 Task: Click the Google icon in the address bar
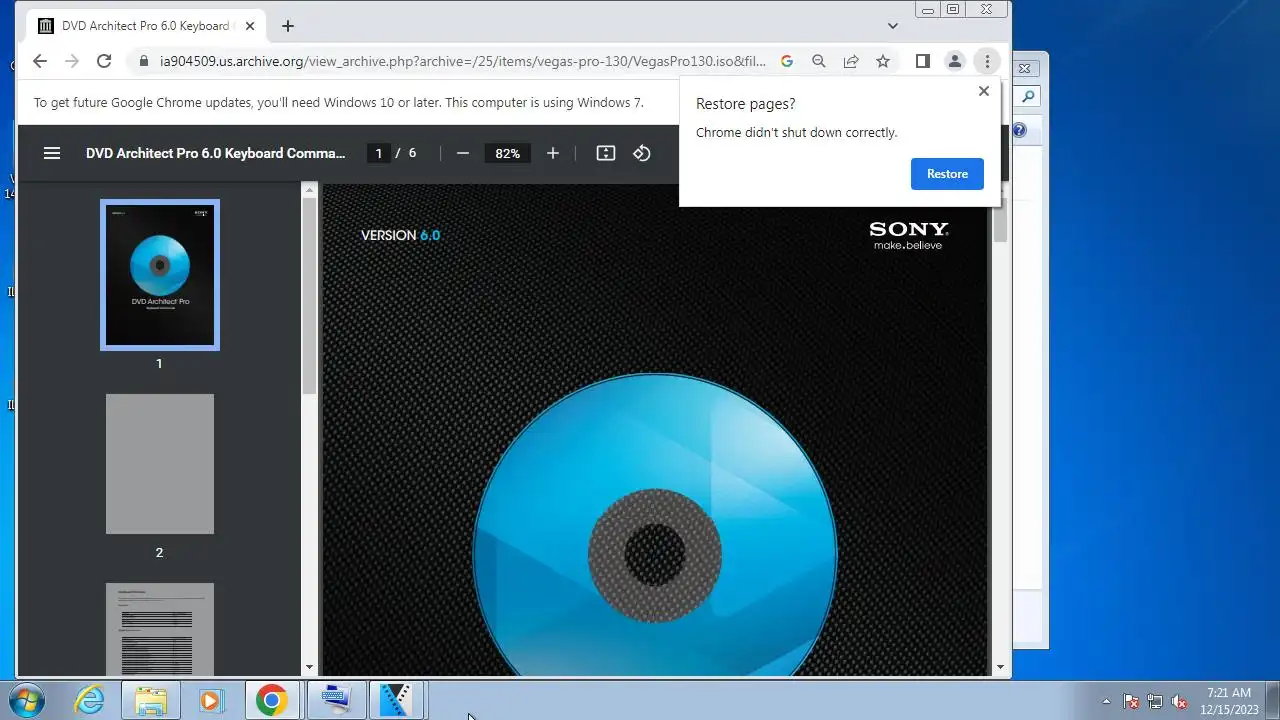click(787, 61)
